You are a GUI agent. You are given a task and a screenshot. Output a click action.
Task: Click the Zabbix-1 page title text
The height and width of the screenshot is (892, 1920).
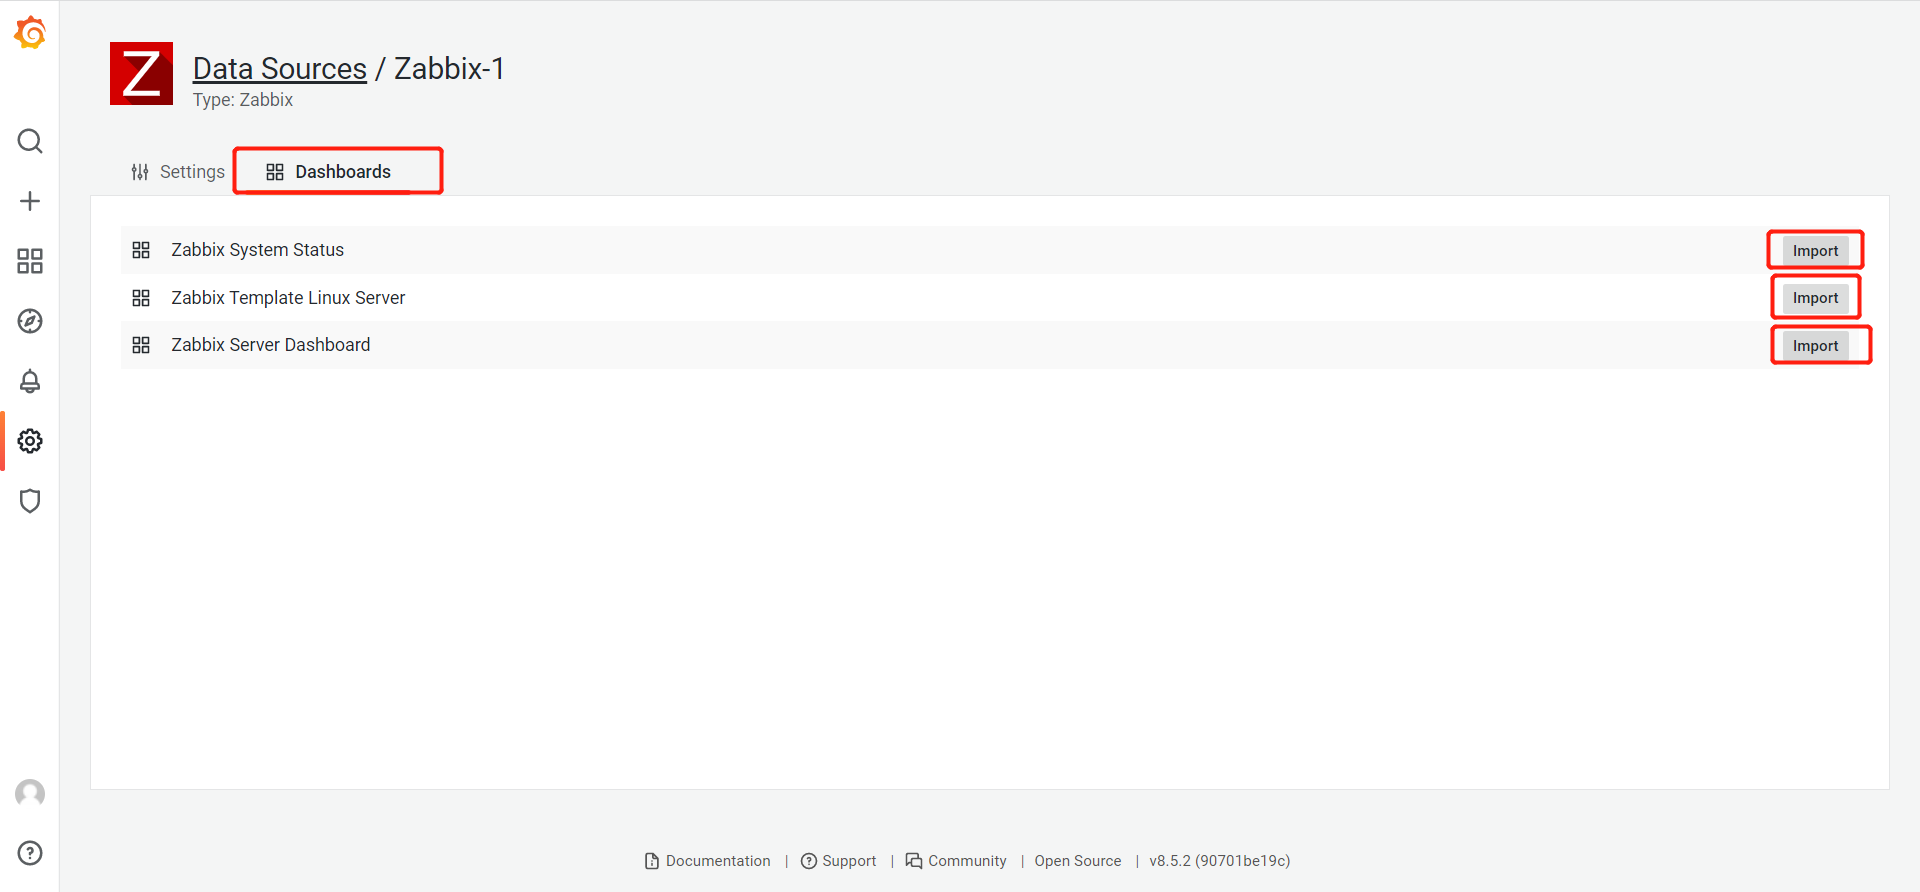point(449,68)
